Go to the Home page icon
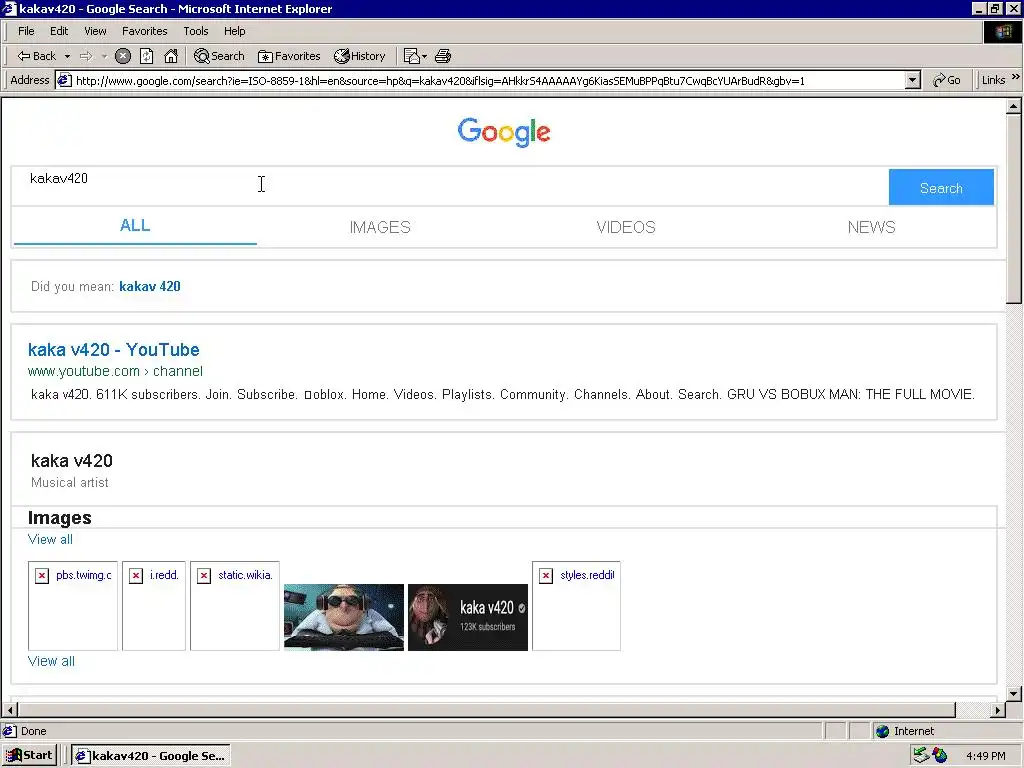This screenshot has height=768, width=1024. (x=171, y=56)
